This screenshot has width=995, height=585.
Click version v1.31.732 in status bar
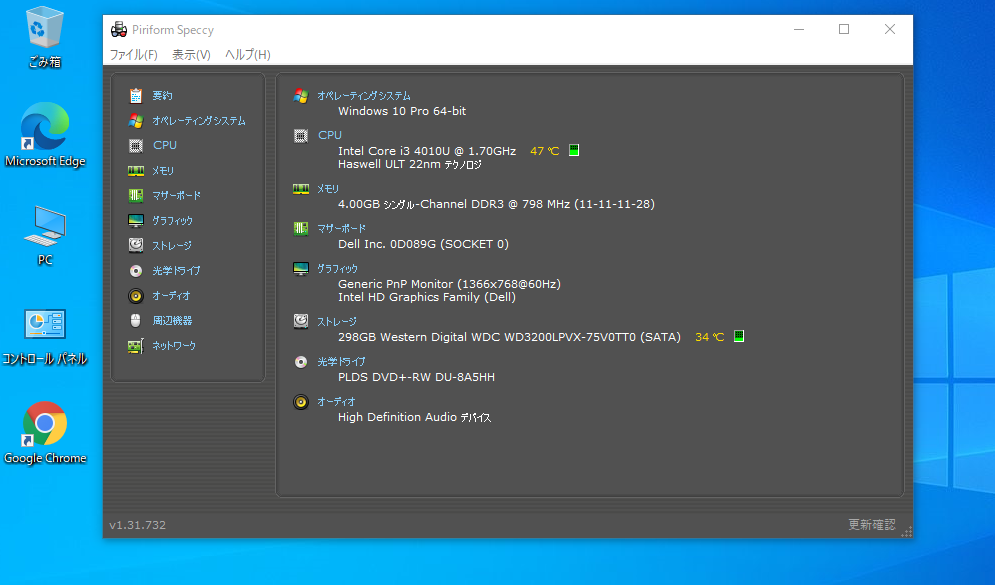(138, 525)
